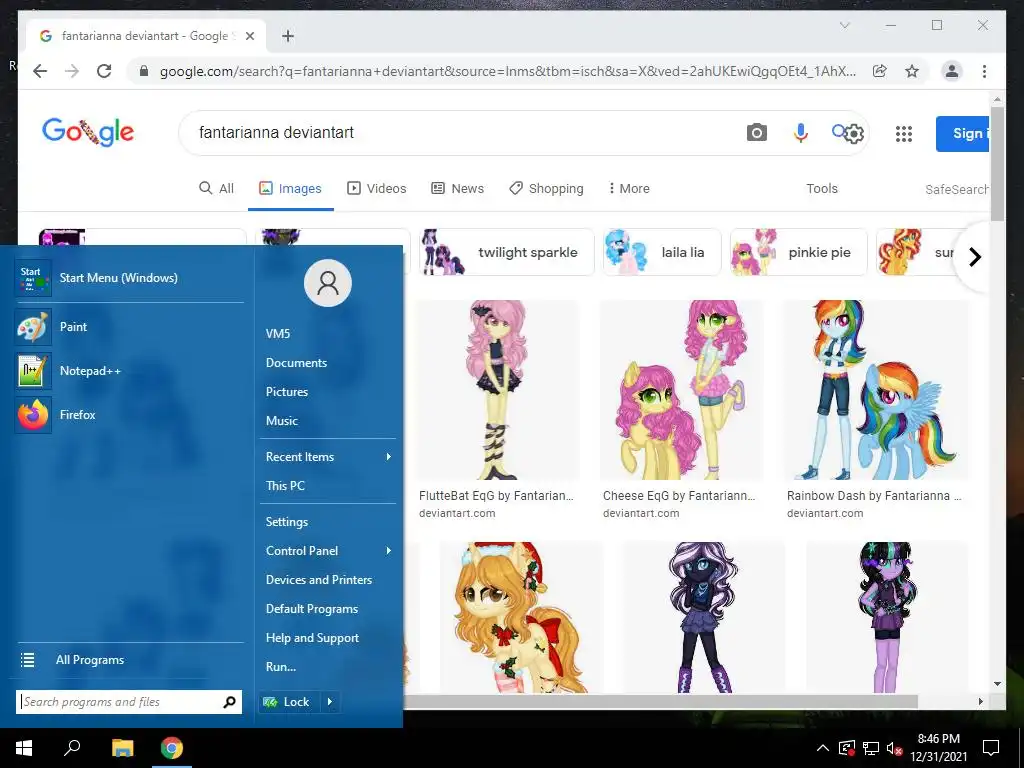The height and width of the screenshot is (768, 1024).
Task: Open Start Menu (Windows) entry
Action: (x=129, y=278)
